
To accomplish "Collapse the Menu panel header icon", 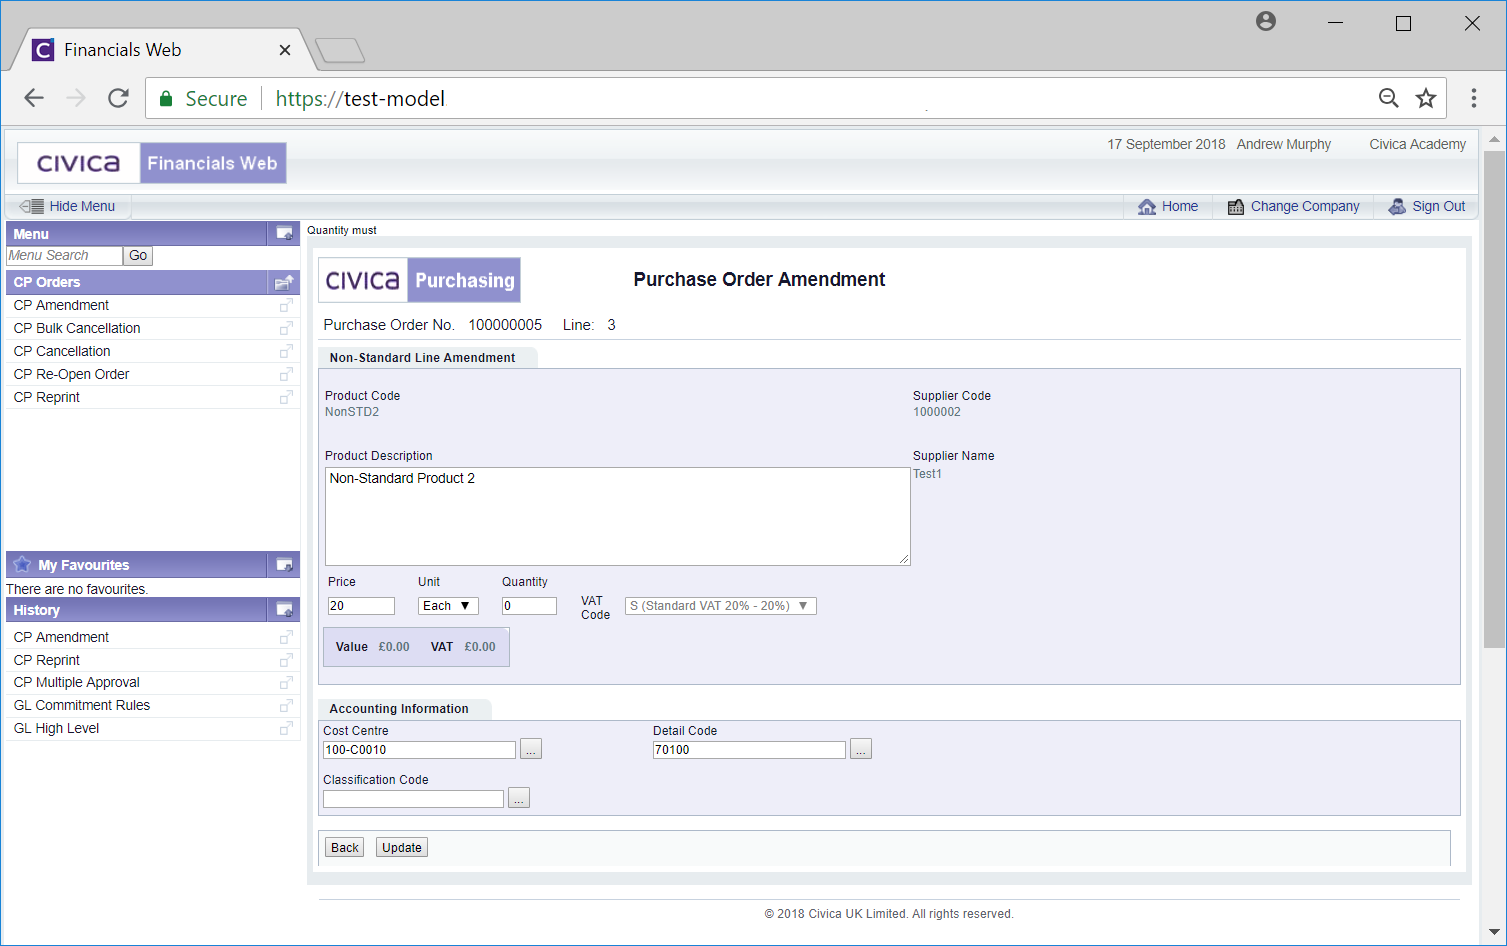I will click(x=284, y=234).
